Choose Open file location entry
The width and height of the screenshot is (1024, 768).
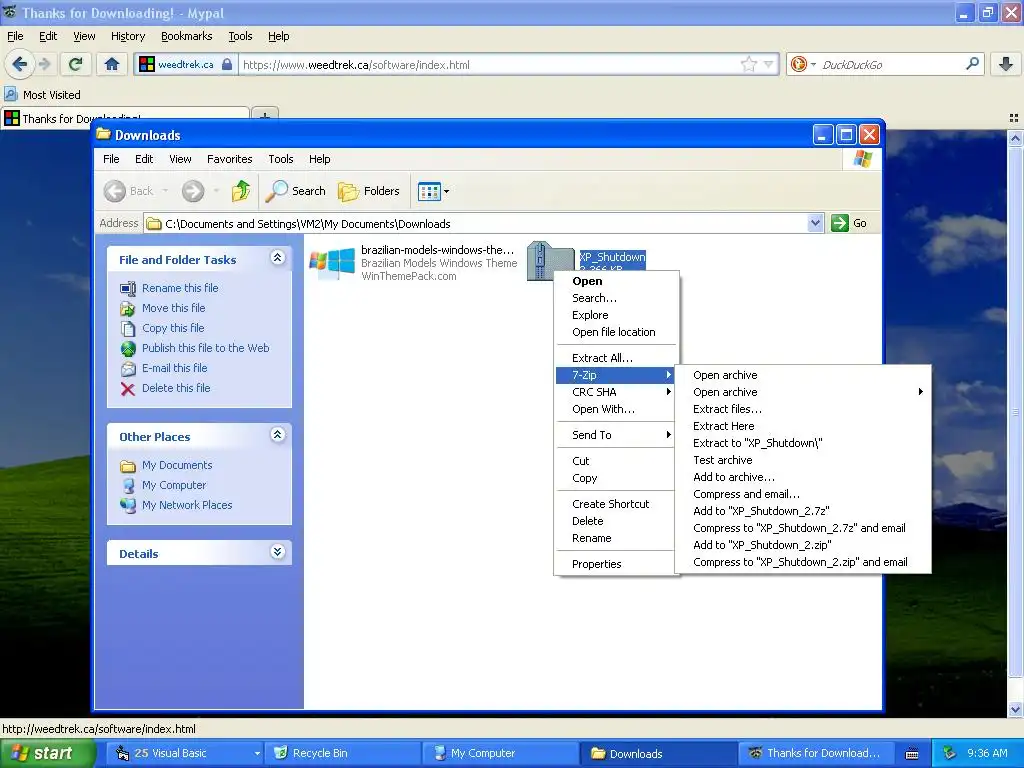click(x=615, y=332)
